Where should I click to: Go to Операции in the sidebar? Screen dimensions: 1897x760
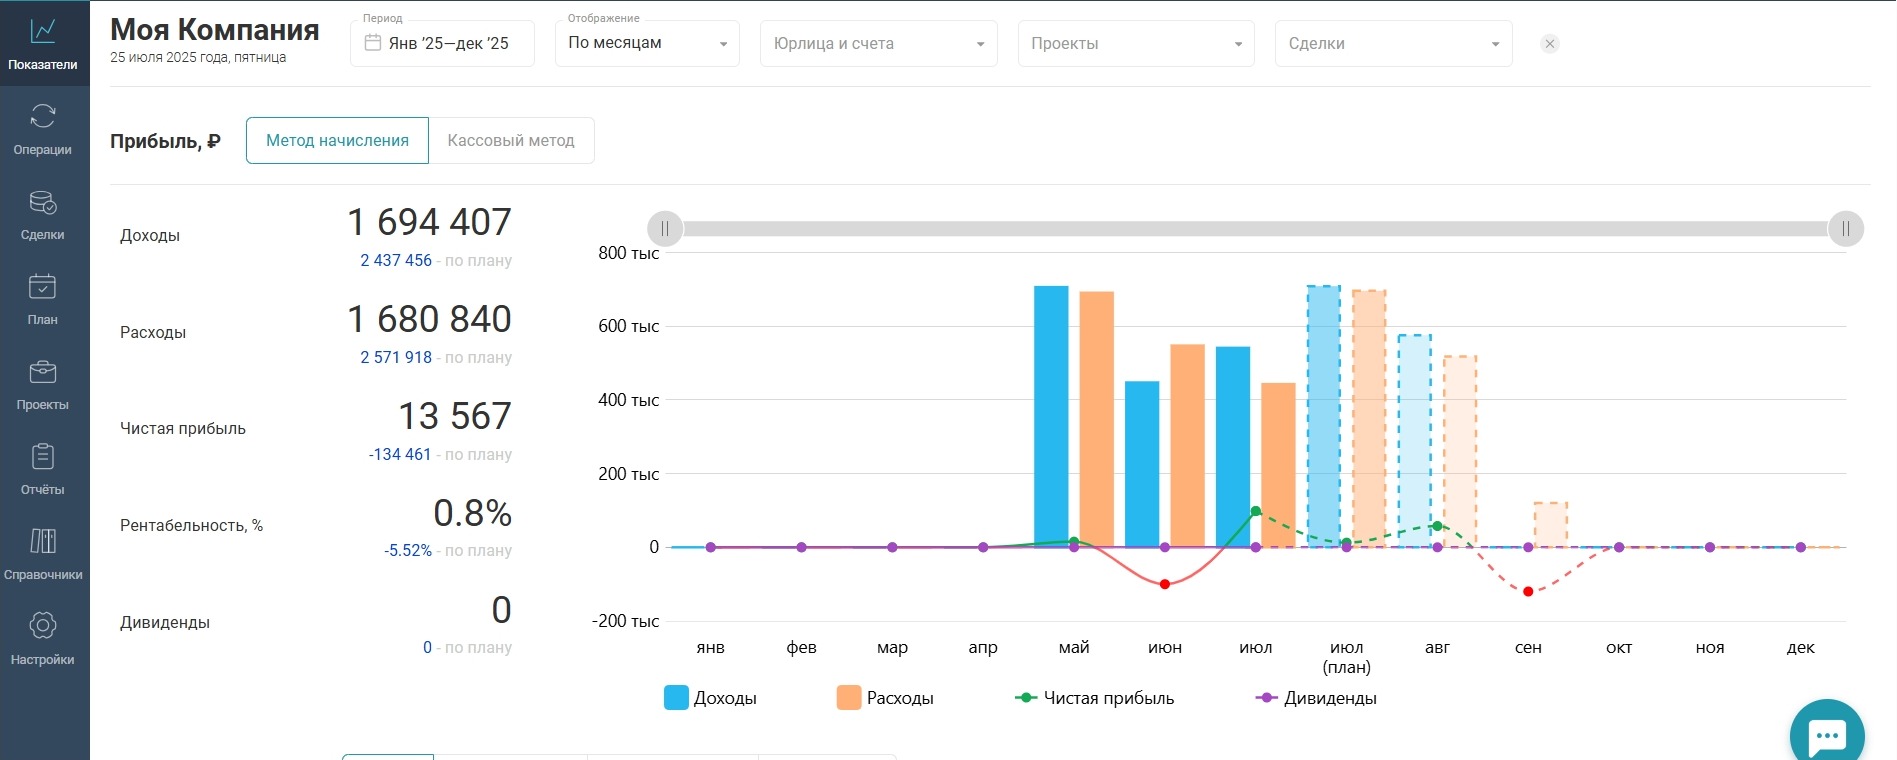[x=43, y=118]
